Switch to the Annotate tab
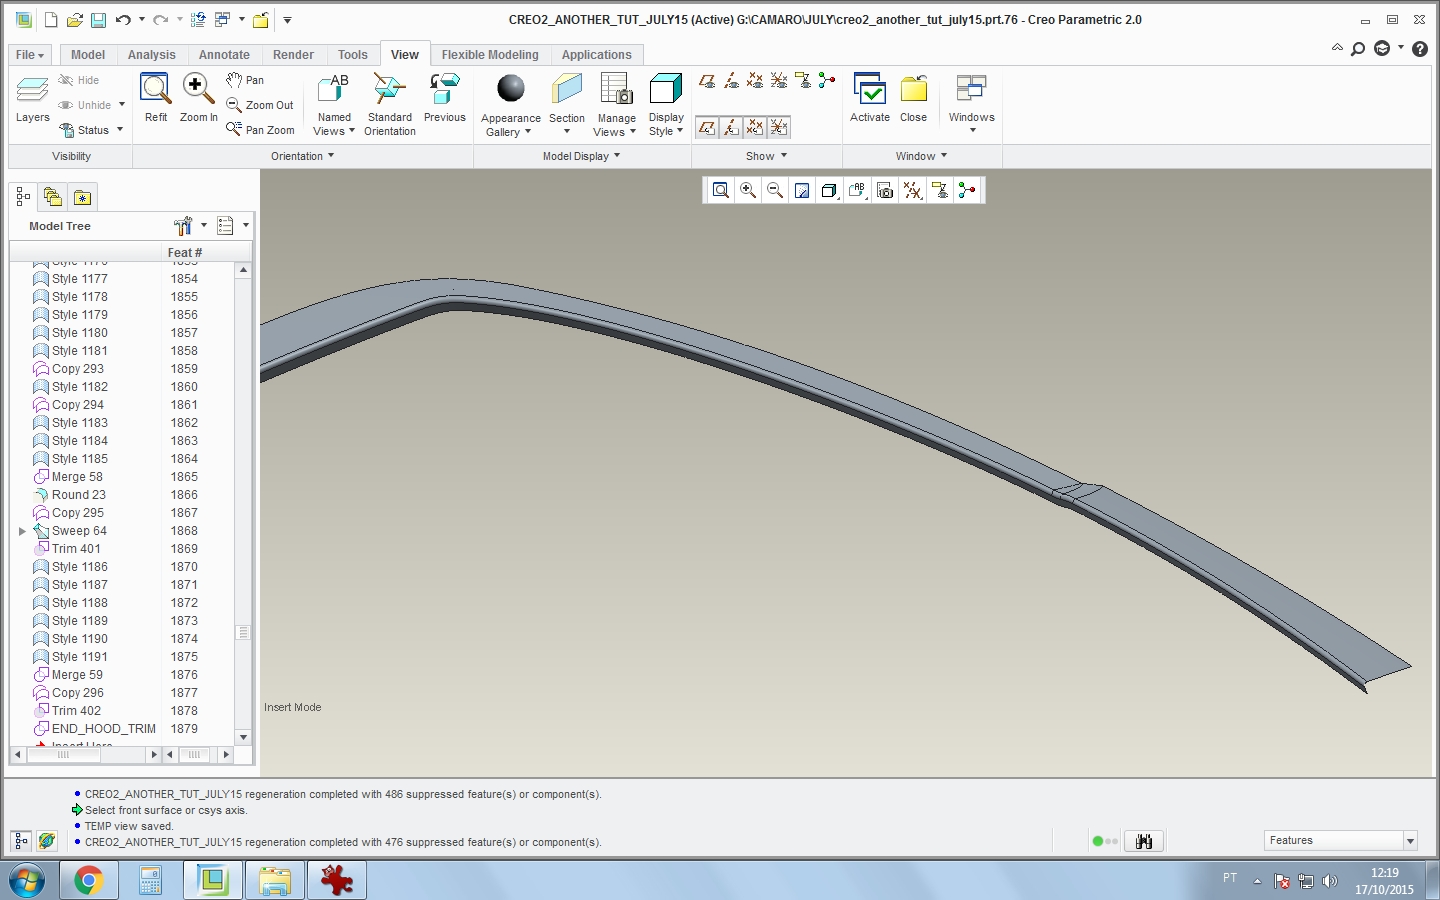Image resolution: width=1440 pixels, height=900 pixels. 224,55
